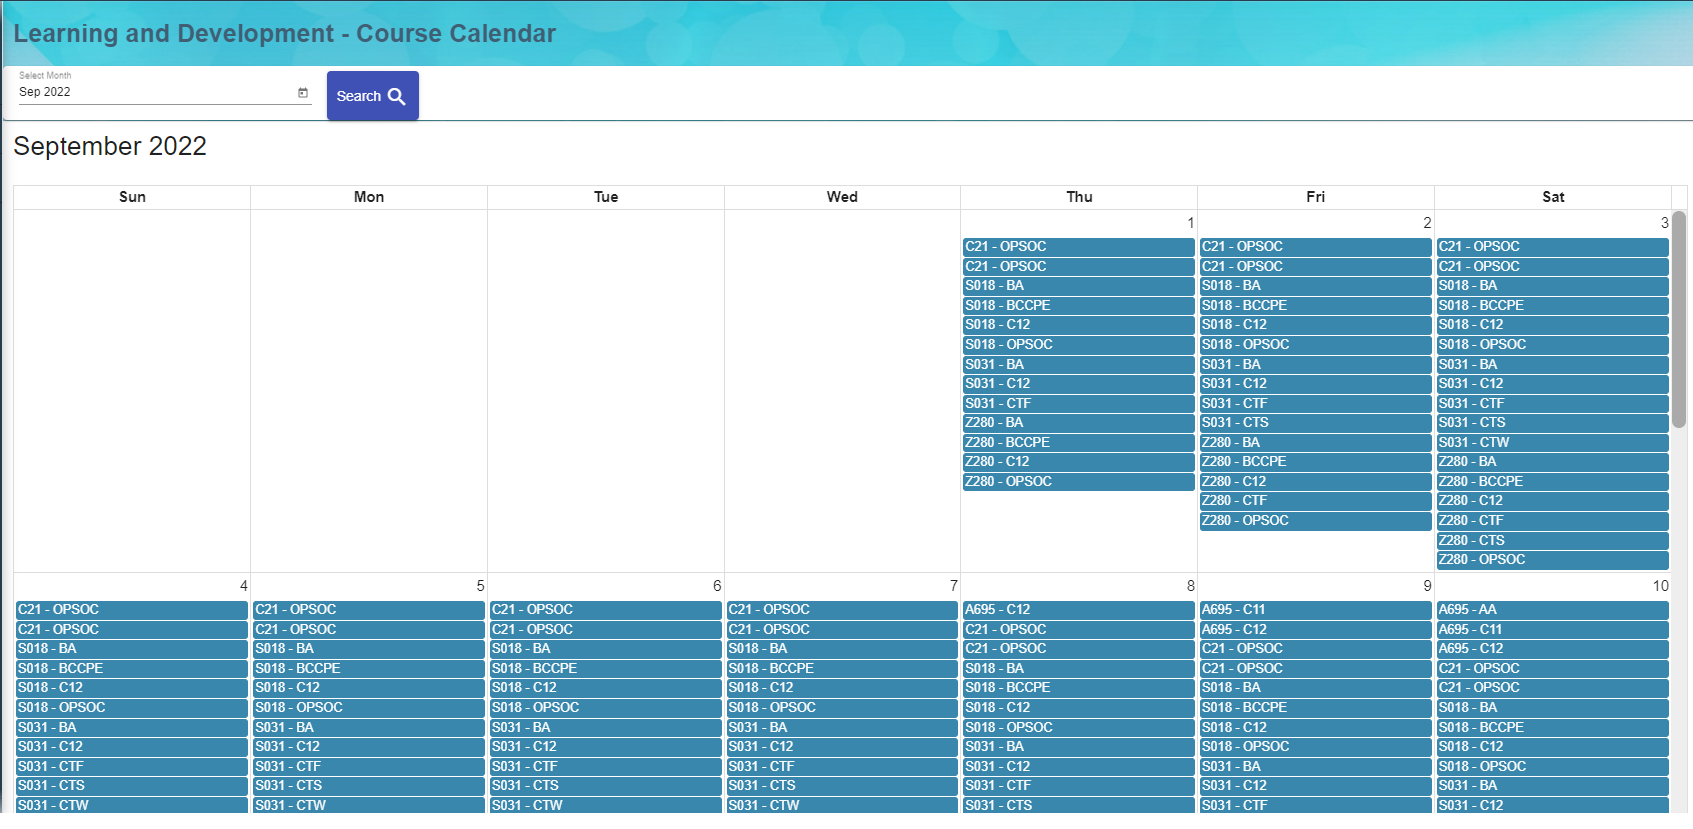The image size is (1693, 829).
Task: Select the day 10 date number
Action: [1660, 586]
